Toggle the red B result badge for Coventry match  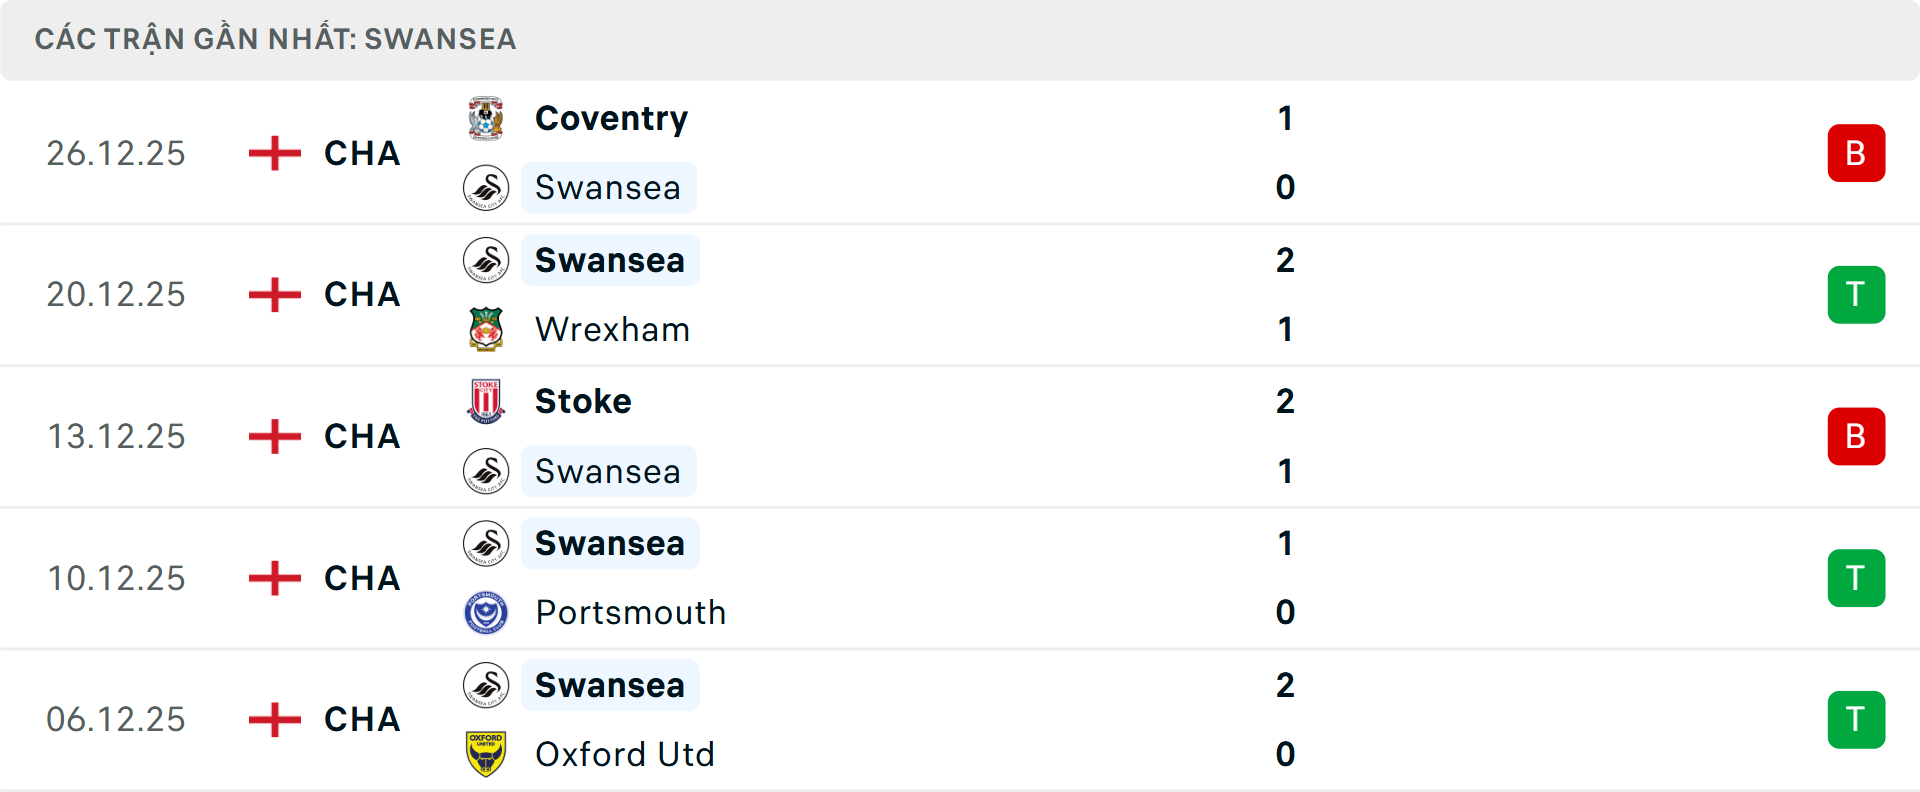pyautogui.click(x=1857, y=153)
